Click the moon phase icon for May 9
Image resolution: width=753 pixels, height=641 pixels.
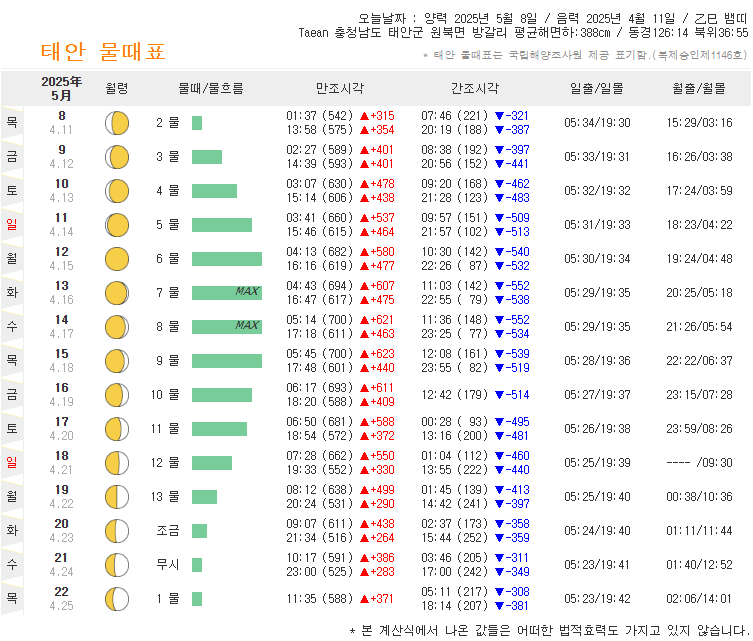point(117,157)
